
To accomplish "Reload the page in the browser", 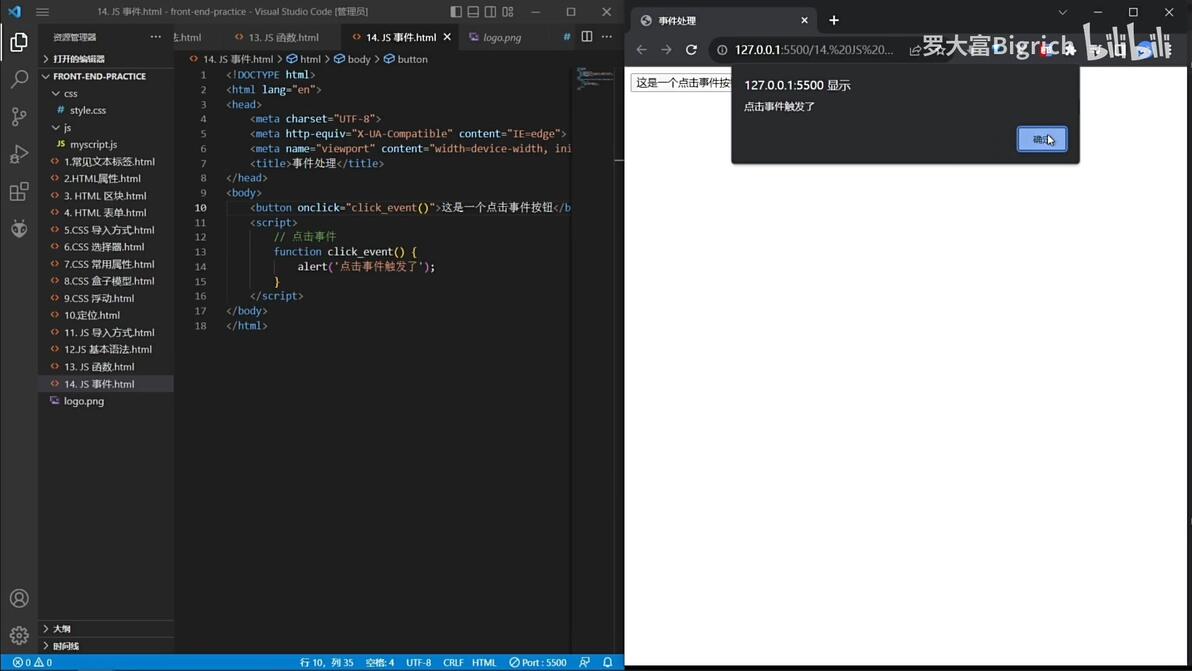I will 691,49.
